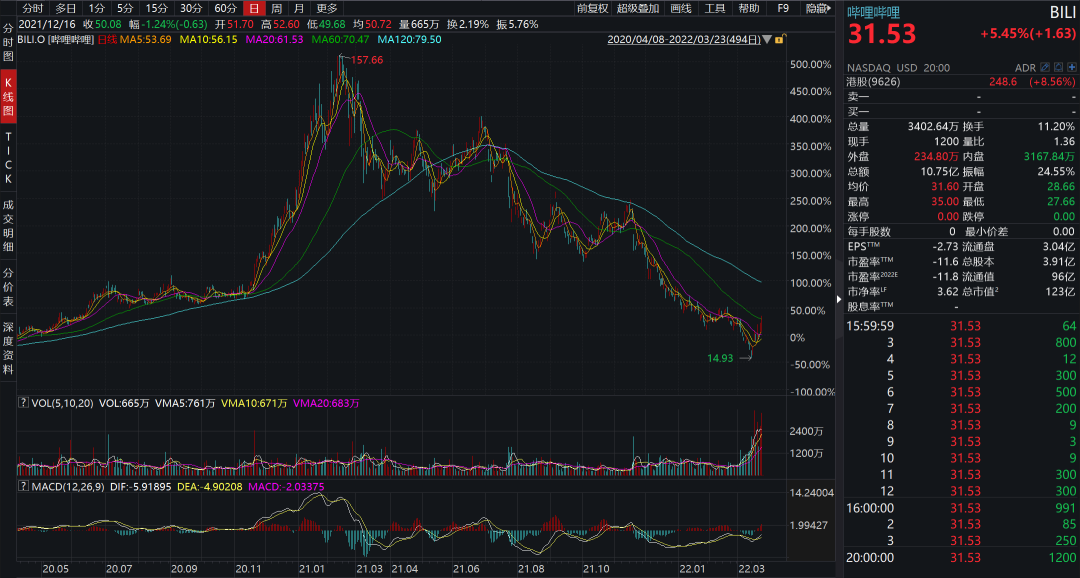
Task: Click the 31.53 large last price
Action: (x=882, y=34)
